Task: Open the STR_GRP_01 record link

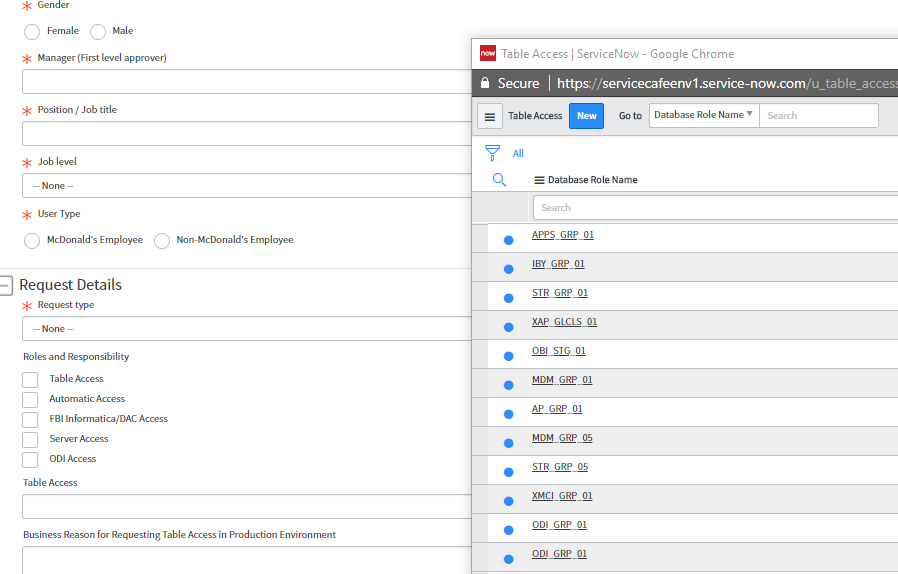Action: point(560,293)
